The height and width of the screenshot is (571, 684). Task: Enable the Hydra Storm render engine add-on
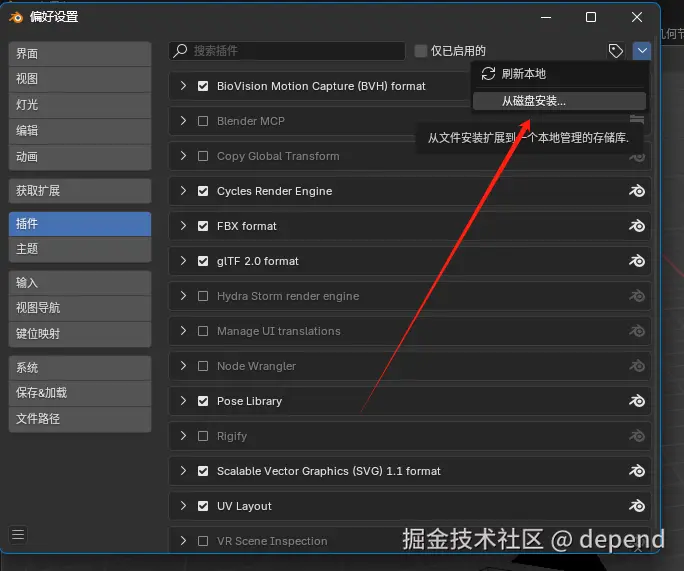203,296
